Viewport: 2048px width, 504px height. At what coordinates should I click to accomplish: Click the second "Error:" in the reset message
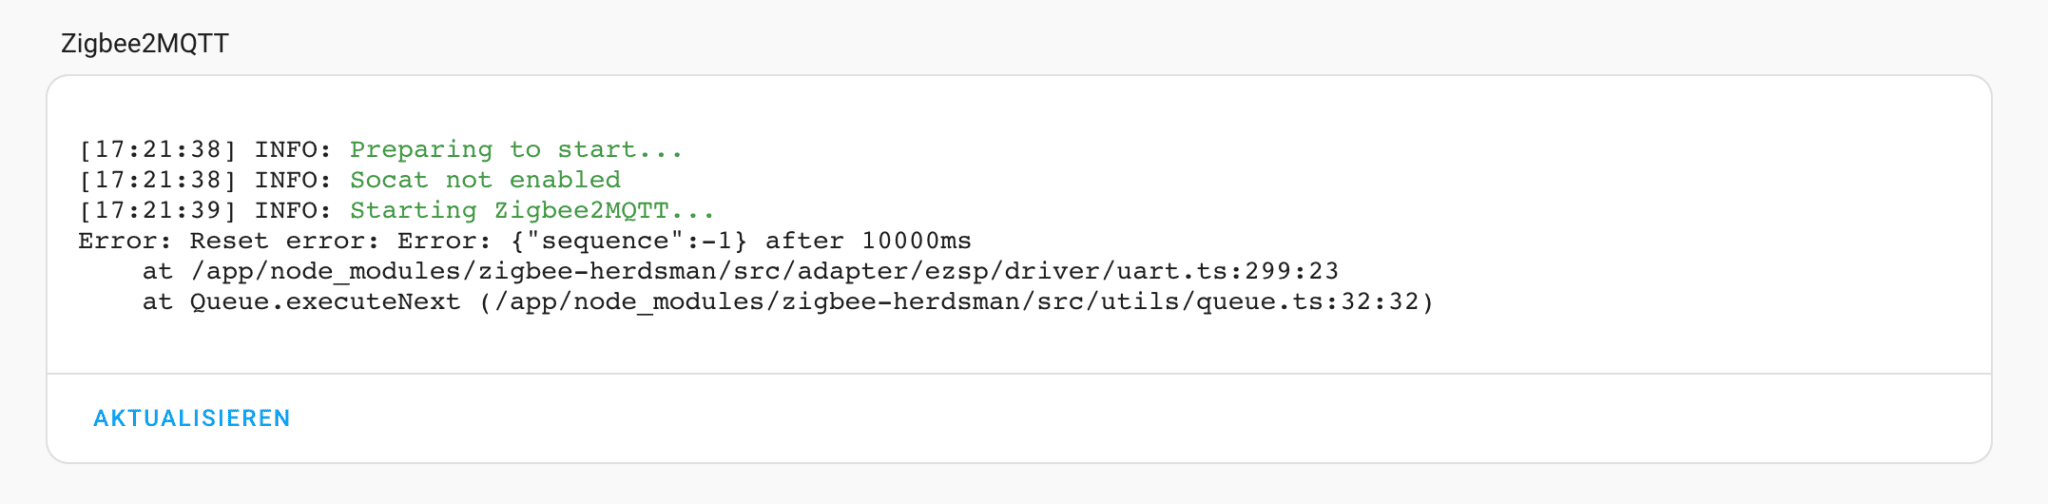pyautogui.click(x=445, y=241)
